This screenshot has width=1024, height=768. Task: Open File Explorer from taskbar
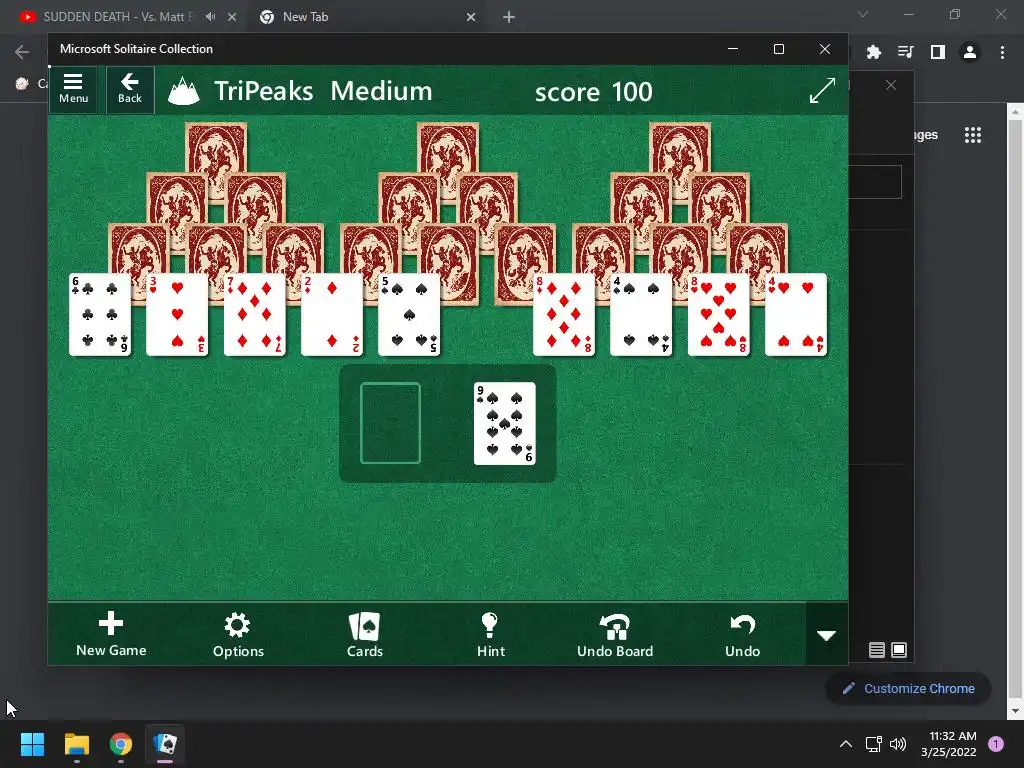(76, 744)
